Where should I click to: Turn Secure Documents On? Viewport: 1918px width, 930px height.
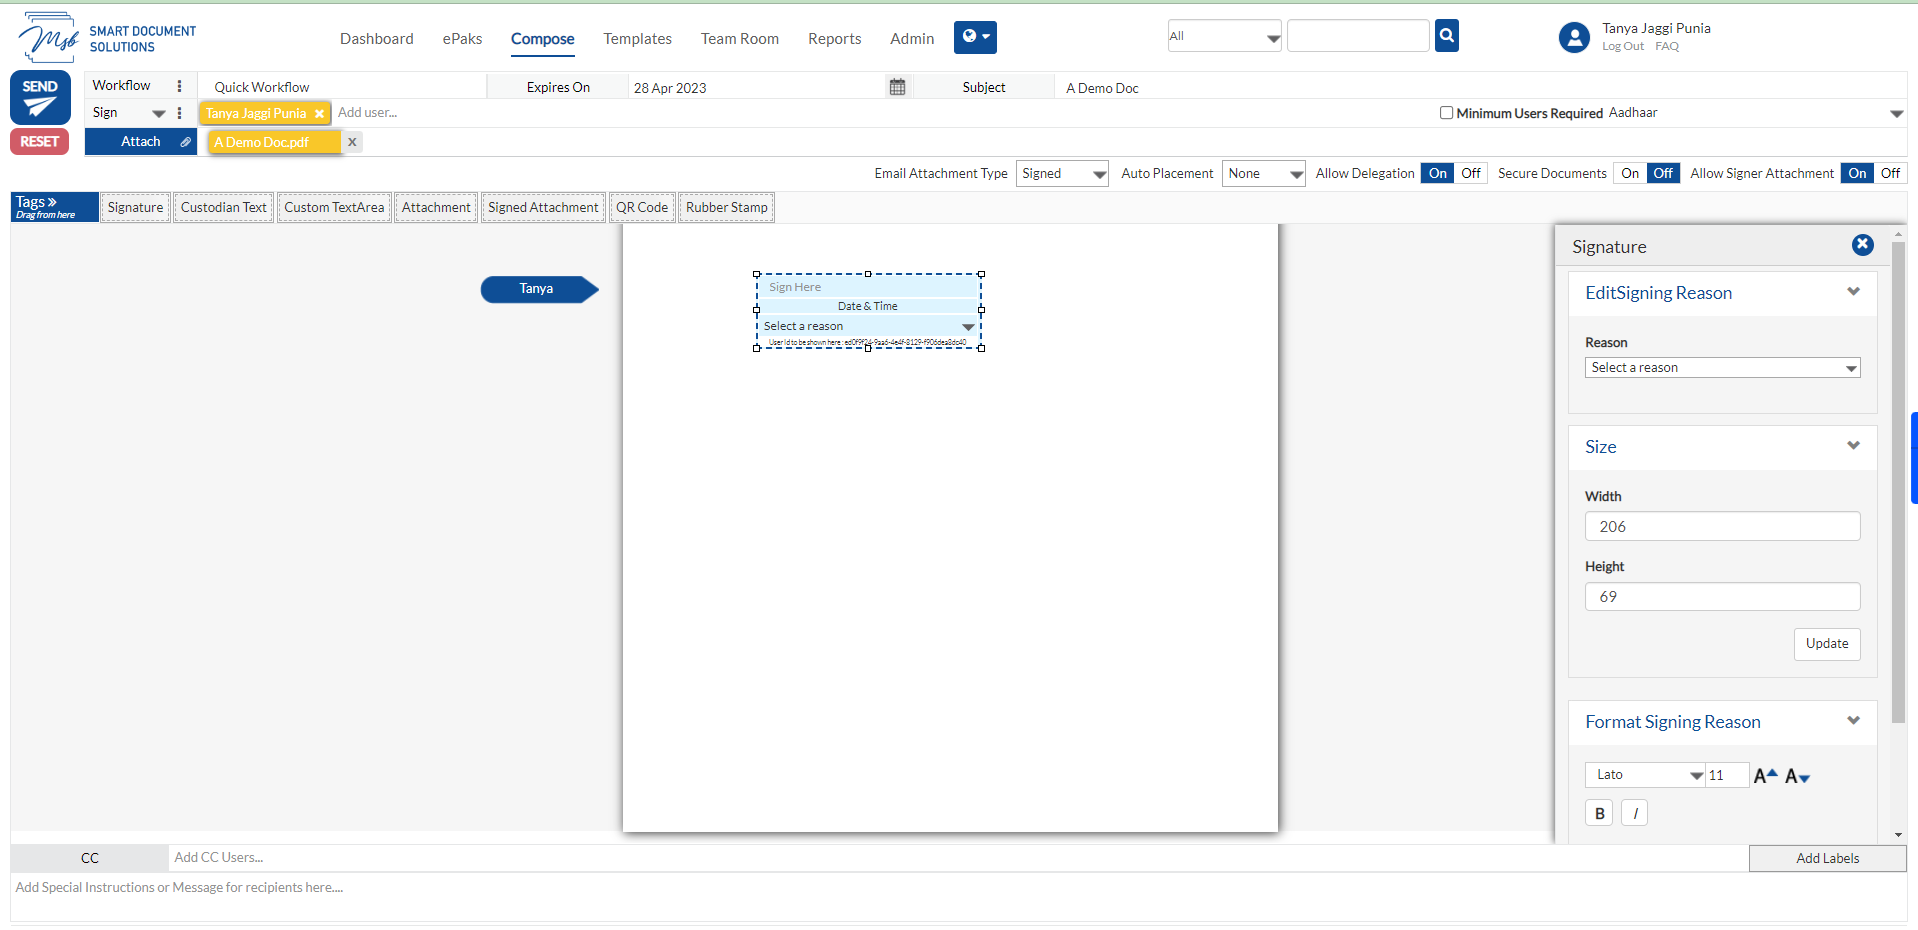(1630, 173)
